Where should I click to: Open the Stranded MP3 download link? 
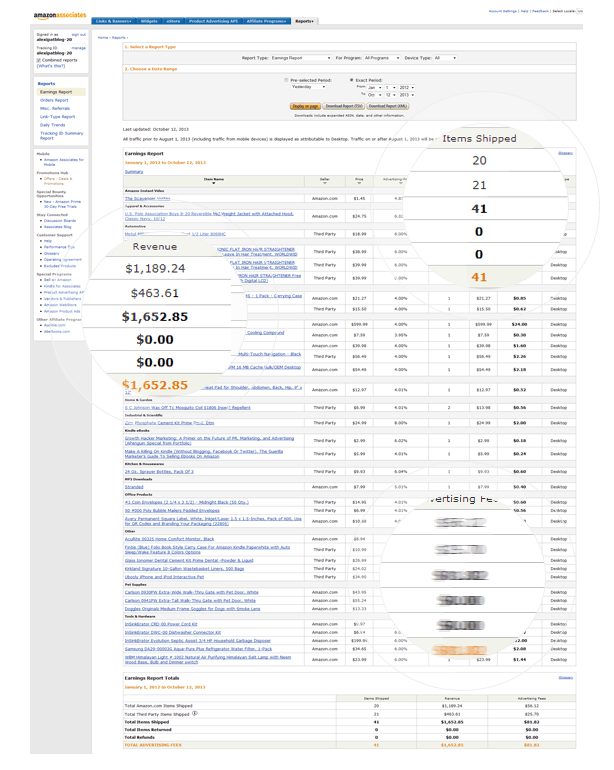134,487
